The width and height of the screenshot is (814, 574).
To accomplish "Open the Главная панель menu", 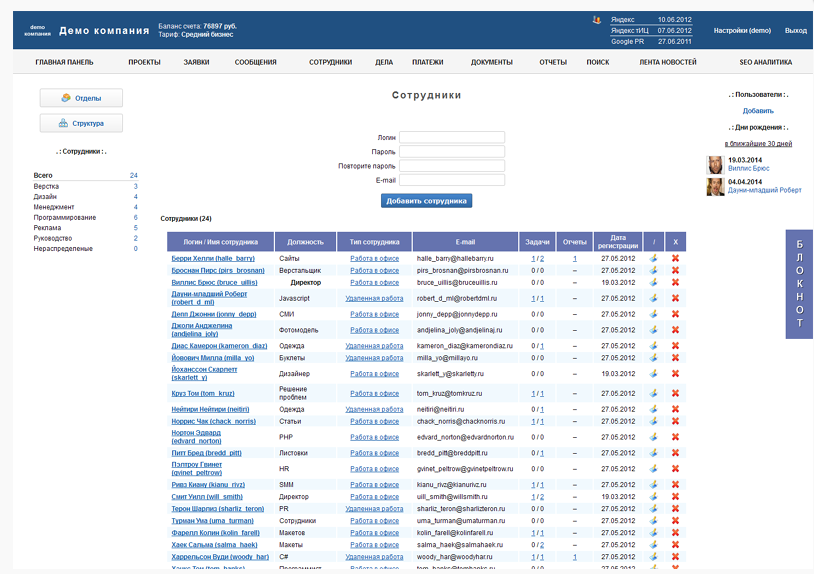I will point(64,62).
